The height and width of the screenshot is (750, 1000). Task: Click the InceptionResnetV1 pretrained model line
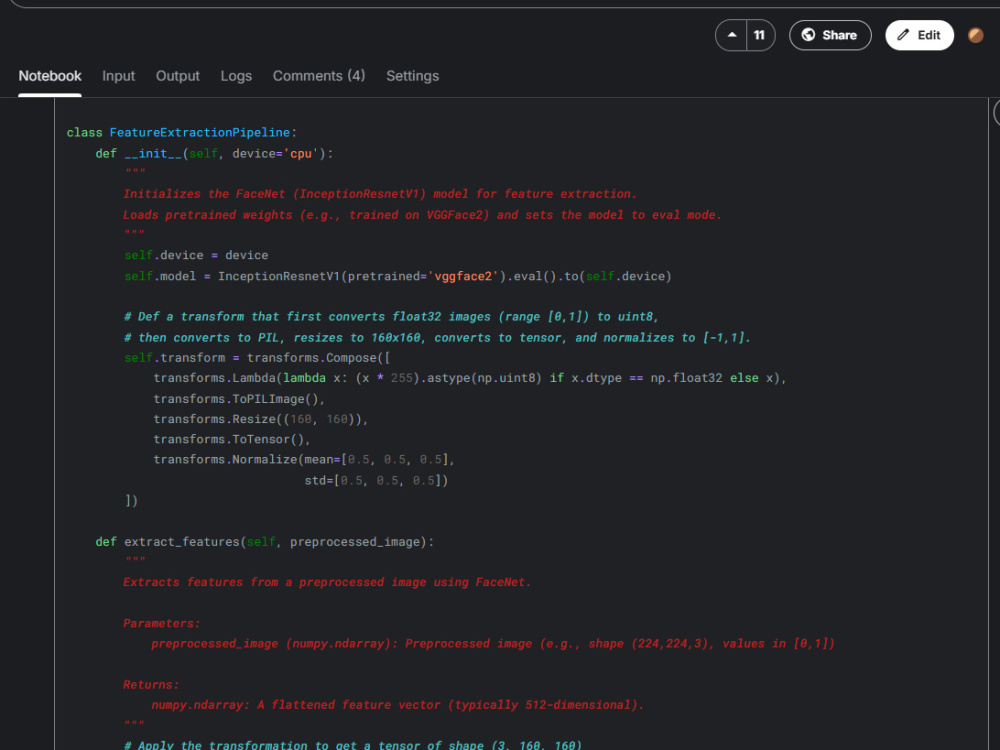398,276
